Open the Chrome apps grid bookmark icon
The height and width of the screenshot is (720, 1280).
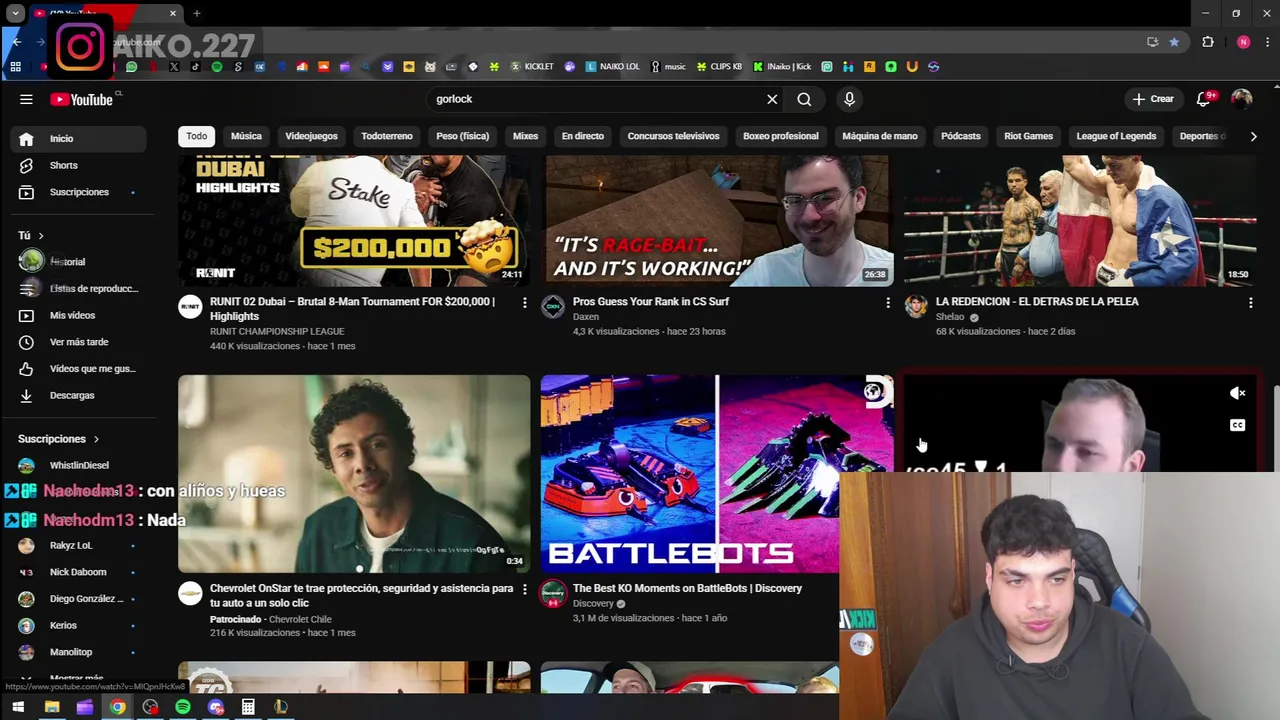15,67
